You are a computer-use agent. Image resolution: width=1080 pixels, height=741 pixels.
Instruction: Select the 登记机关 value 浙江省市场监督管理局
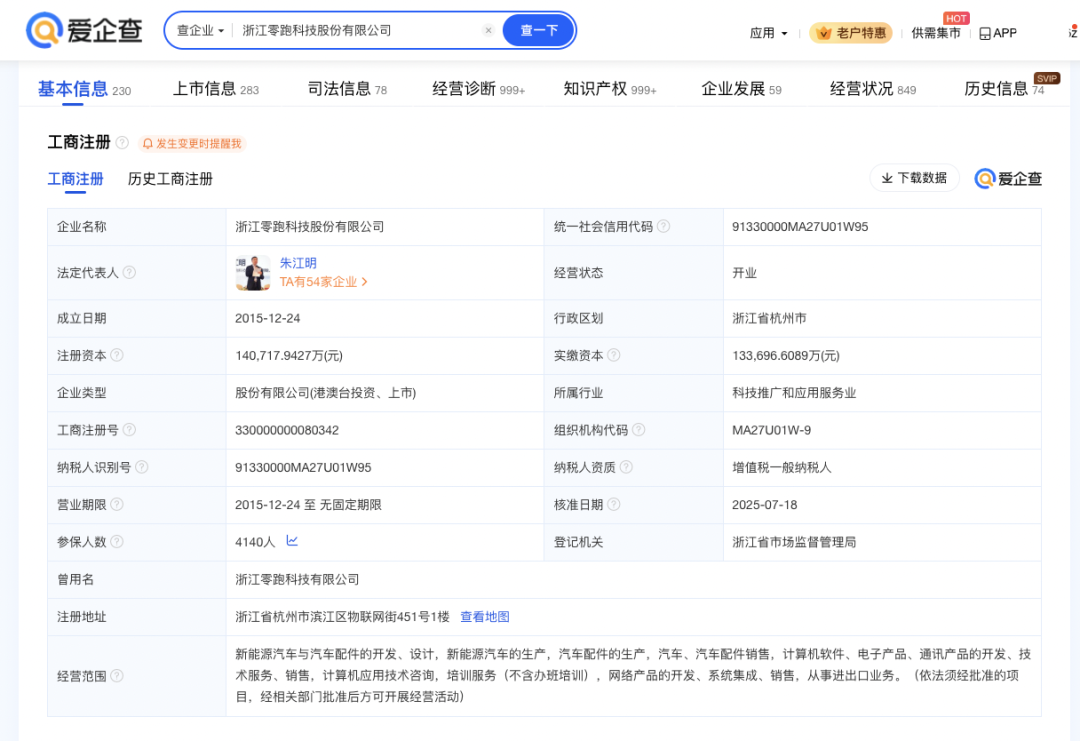[x=794, y=542]
